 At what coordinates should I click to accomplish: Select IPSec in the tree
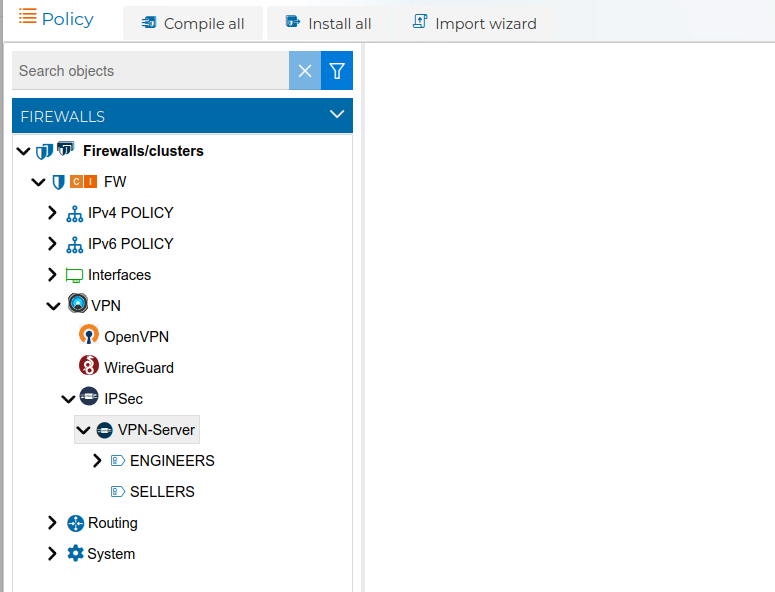click(x=124, y=399)
